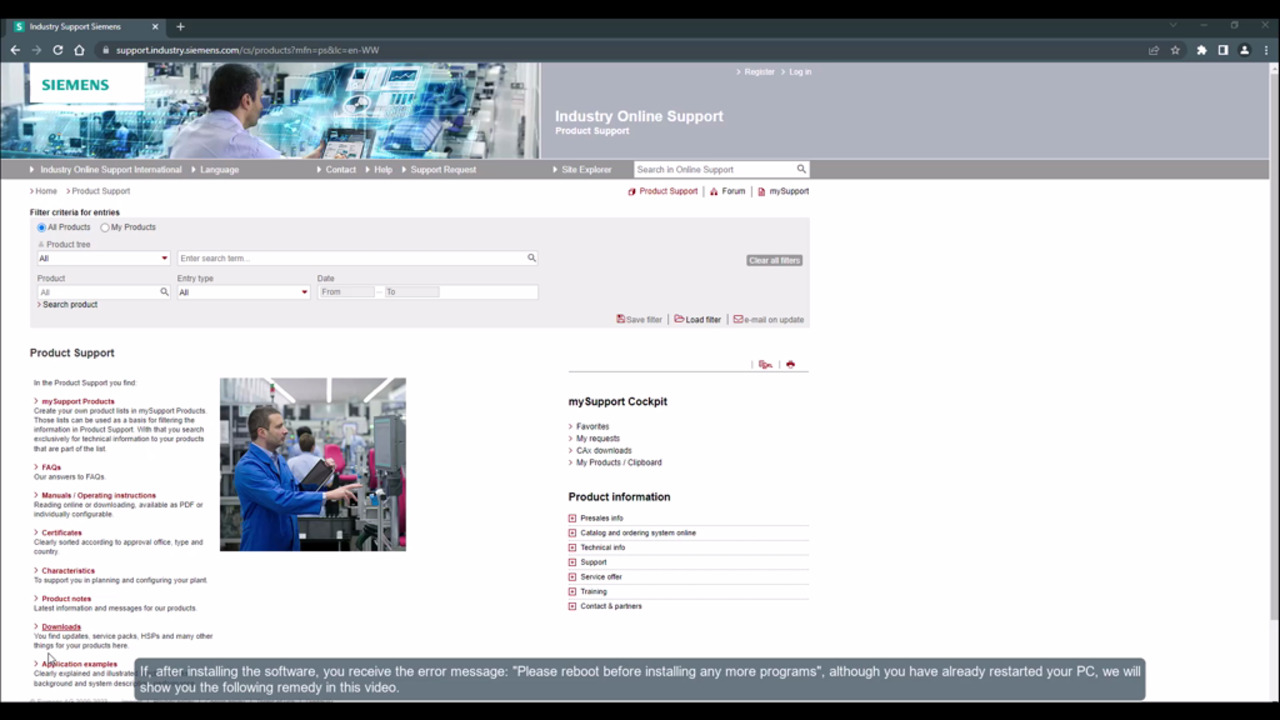Open the Chrome extensions puzzle icon

pyautogui.click(x=1201, y=50)
